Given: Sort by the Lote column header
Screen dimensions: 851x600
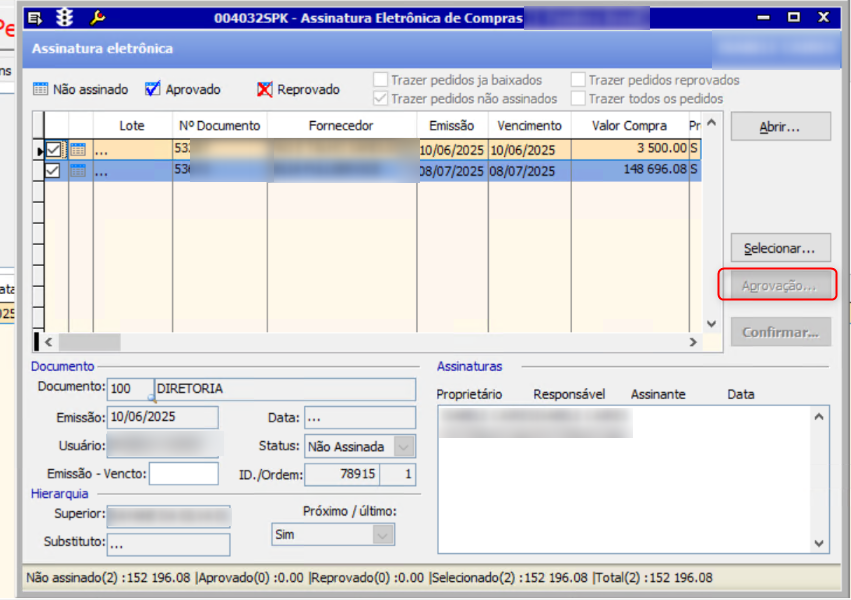Looking at the screenshot, I should coord(132,126).
